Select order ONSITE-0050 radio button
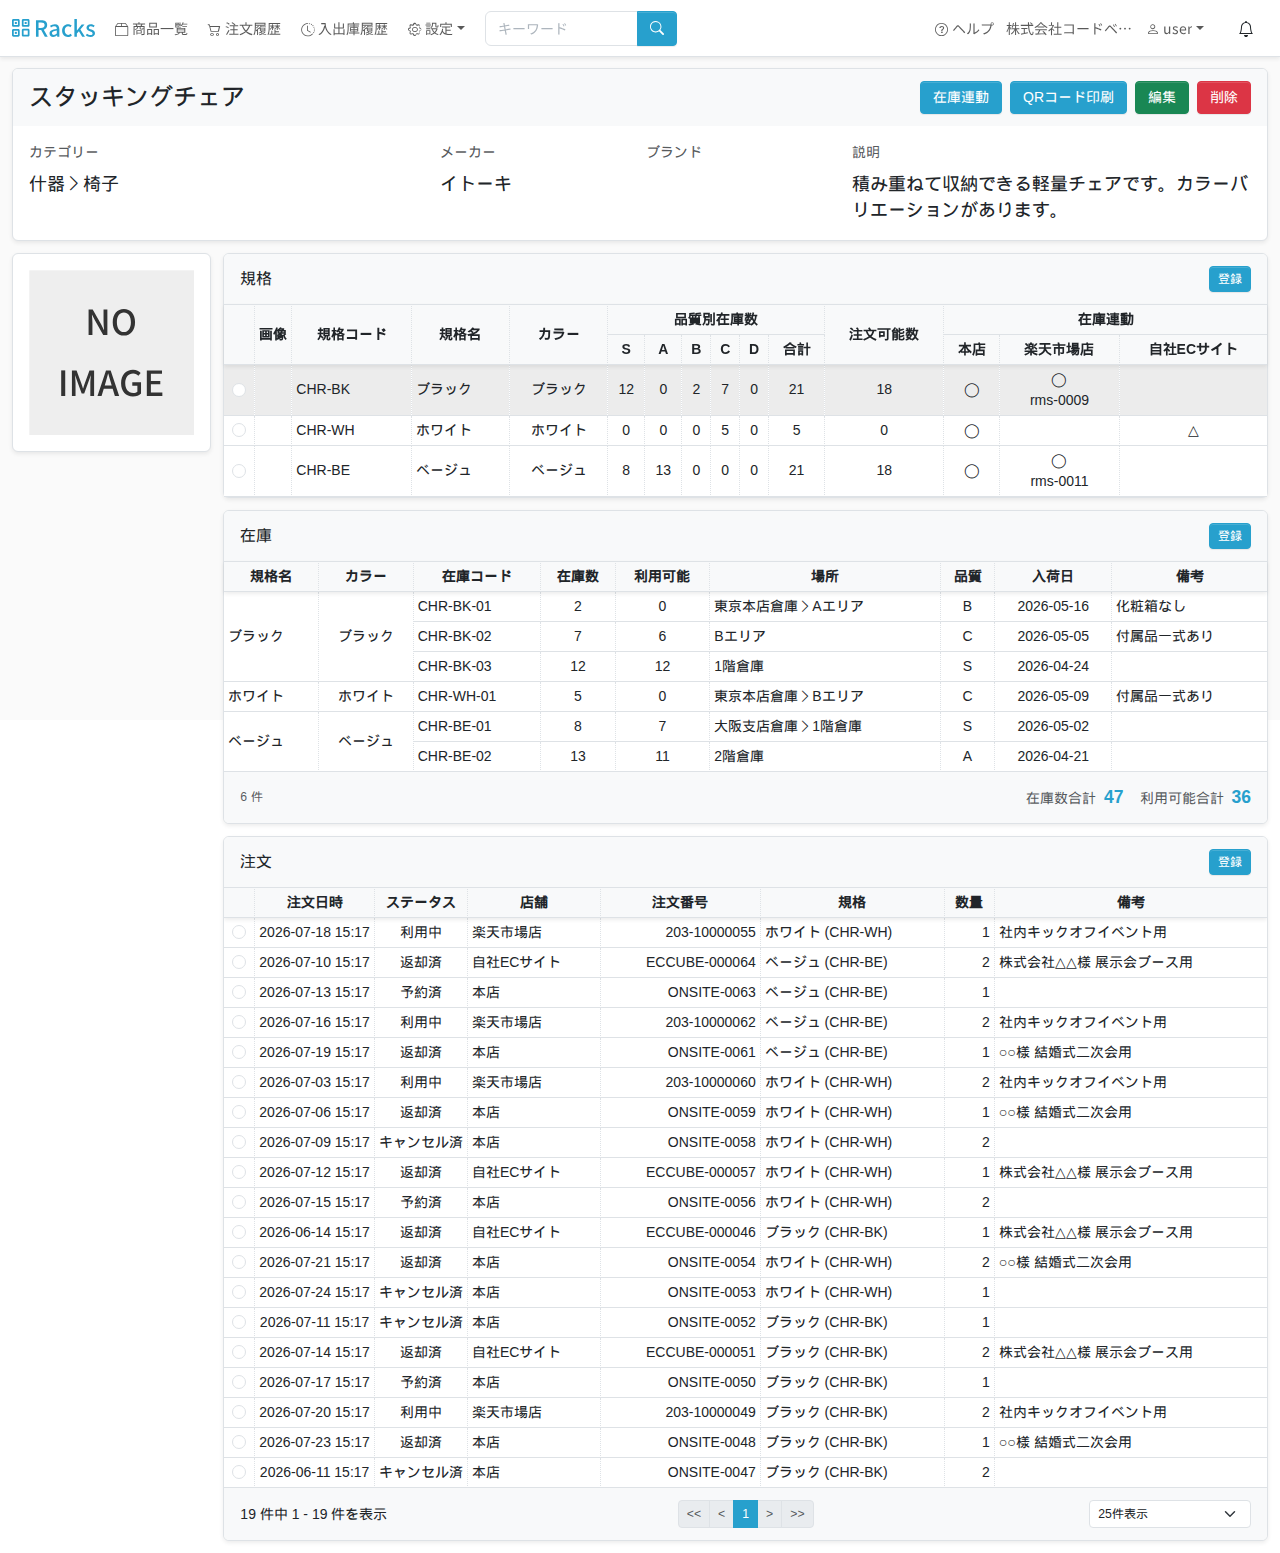 pos(239,1382)
